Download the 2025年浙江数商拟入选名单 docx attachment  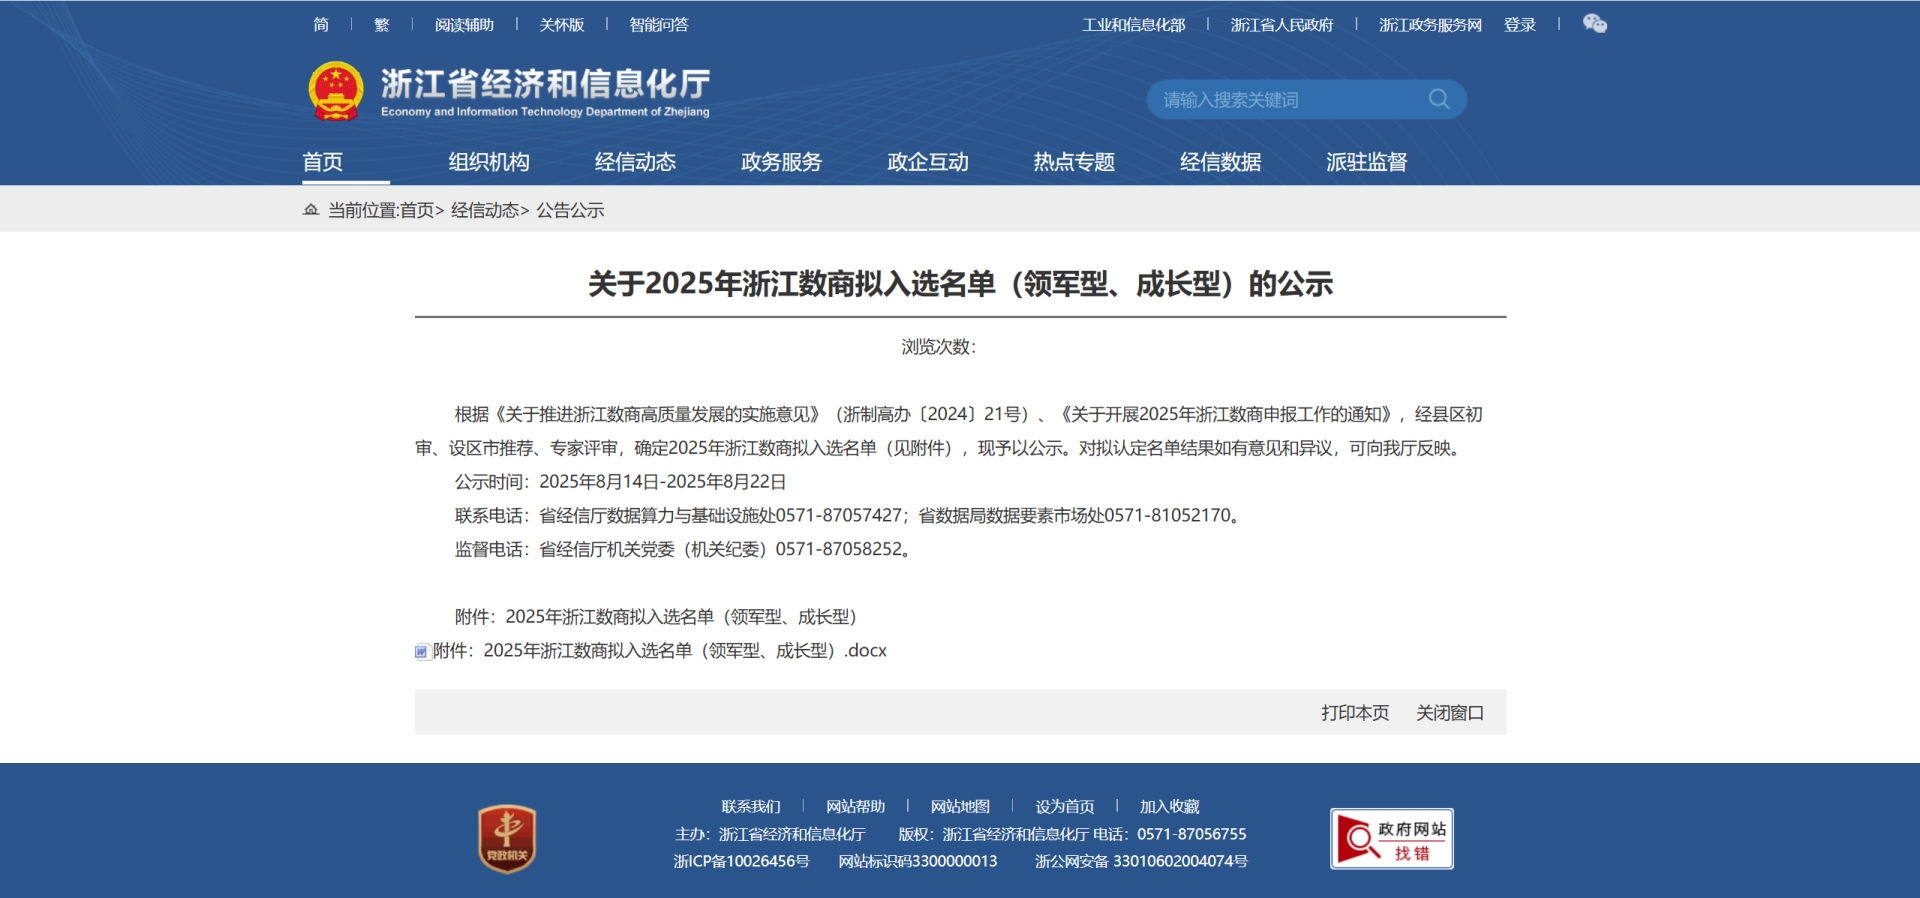coord(660,651)
